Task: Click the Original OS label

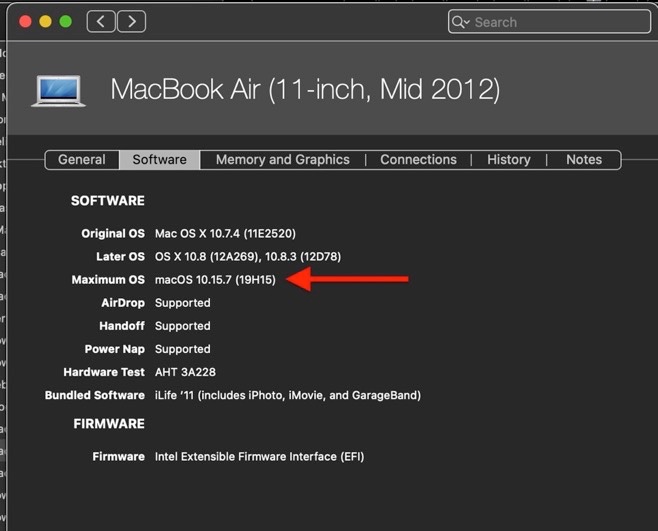Action: click(113, 233)
